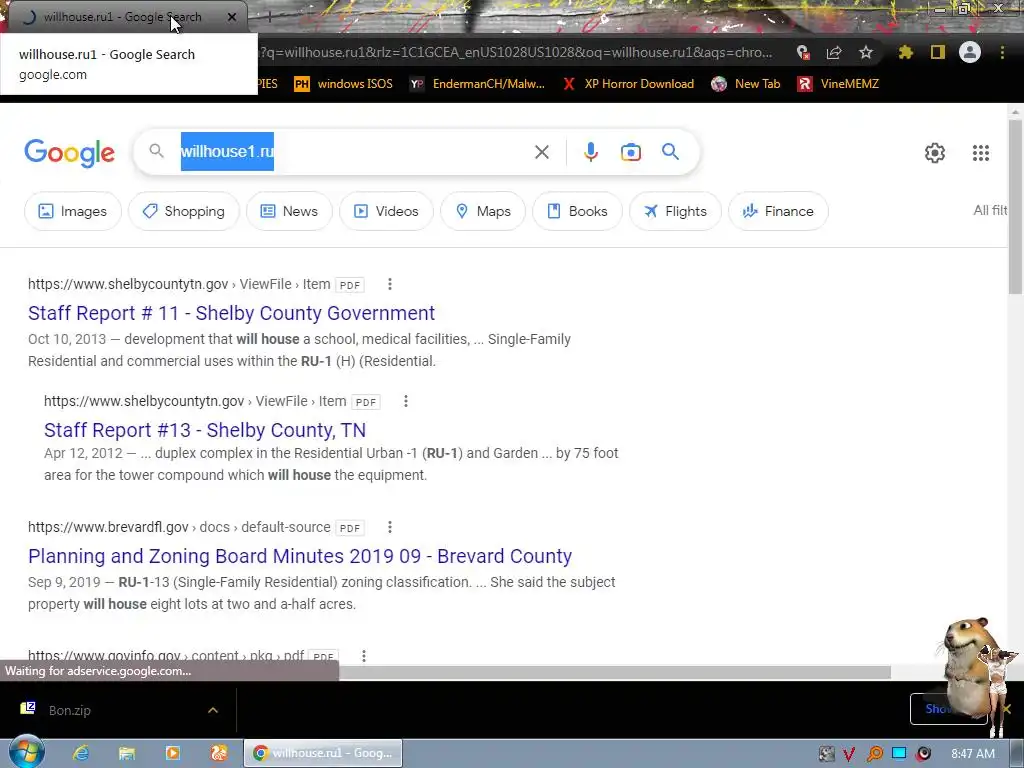Open the Windows Start orb
The height and width of the screenshot is (768, 1024).
click(x=26, y=753)
